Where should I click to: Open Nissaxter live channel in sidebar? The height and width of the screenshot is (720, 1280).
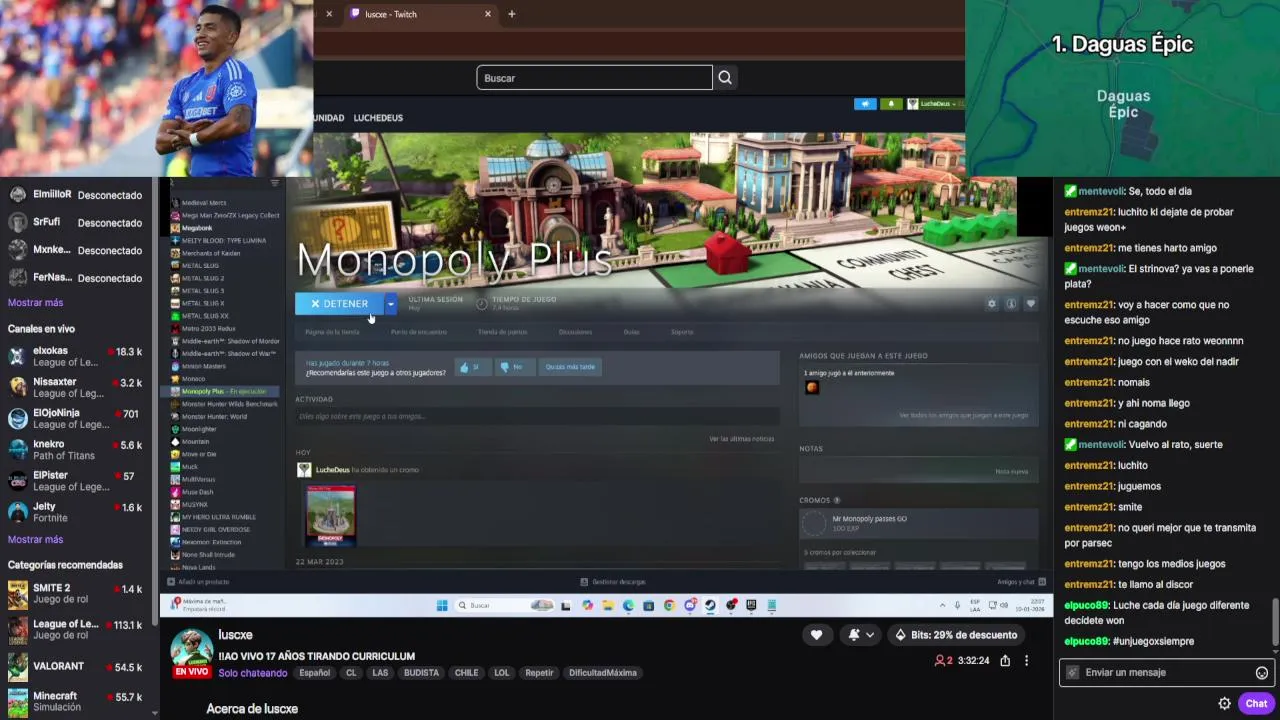pos(77,388)
